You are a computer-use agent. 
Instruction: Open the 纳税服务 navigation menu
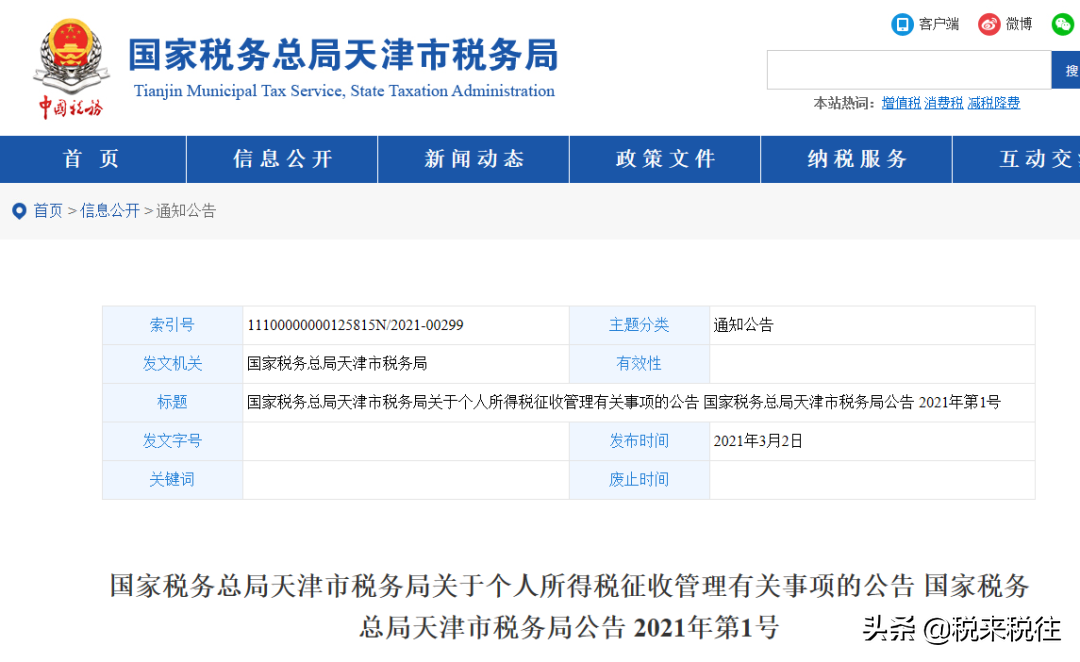click(857, 159)
